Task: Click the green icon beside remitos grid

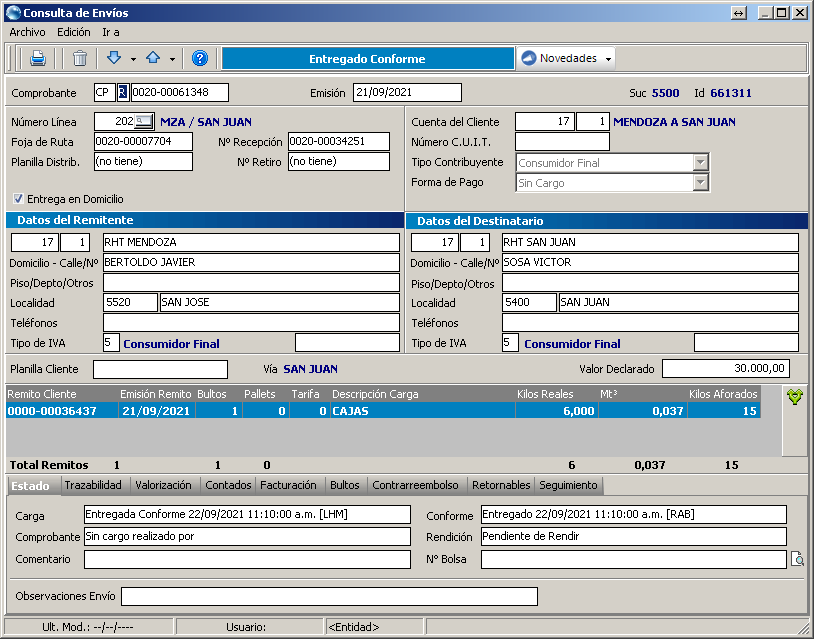Action: pos(794,397)
